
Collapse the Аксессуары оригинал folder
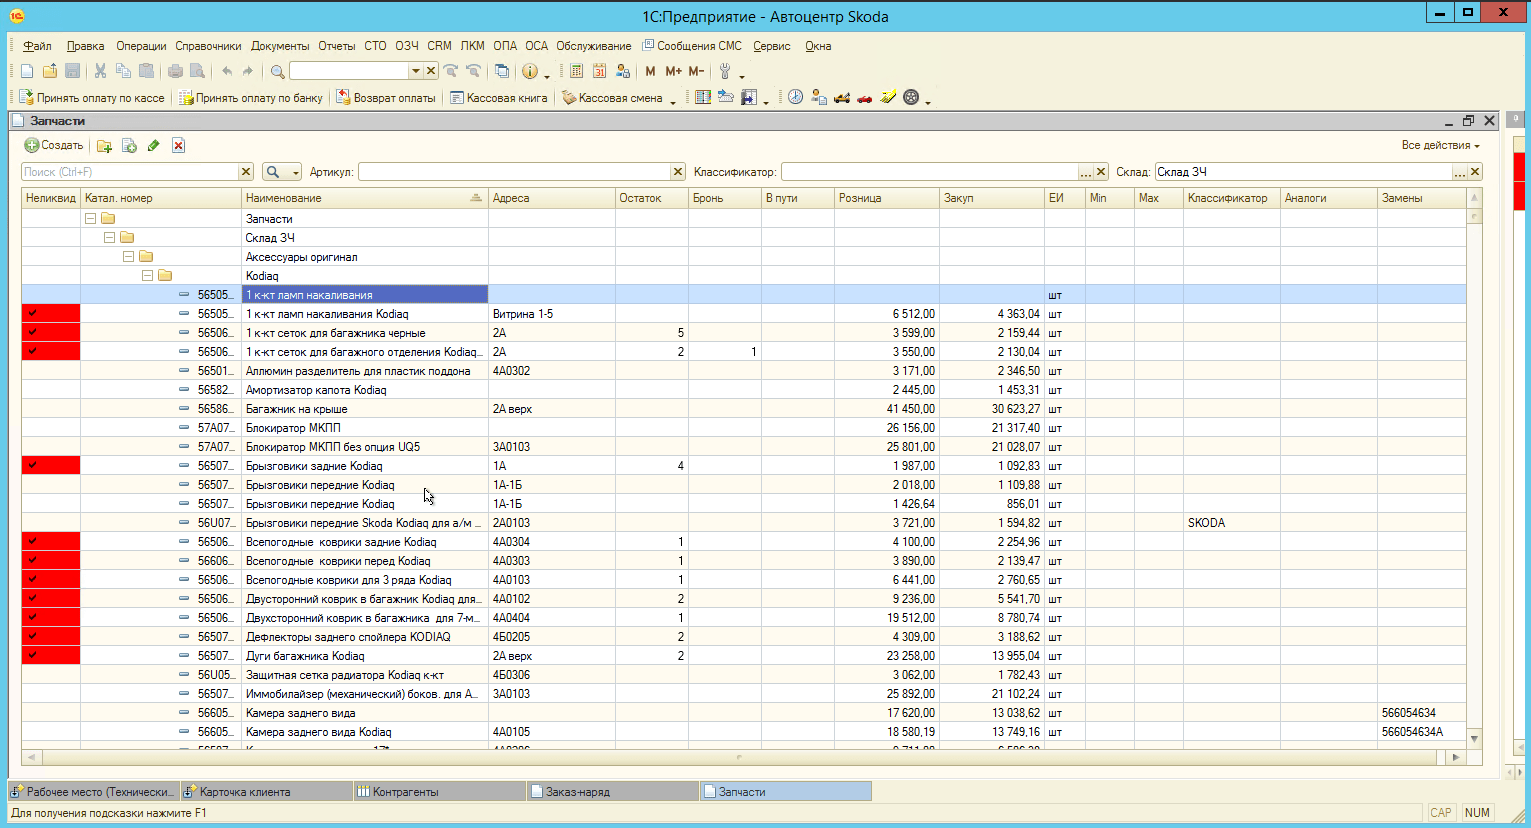pyautogui.click(x=129, y=257)
